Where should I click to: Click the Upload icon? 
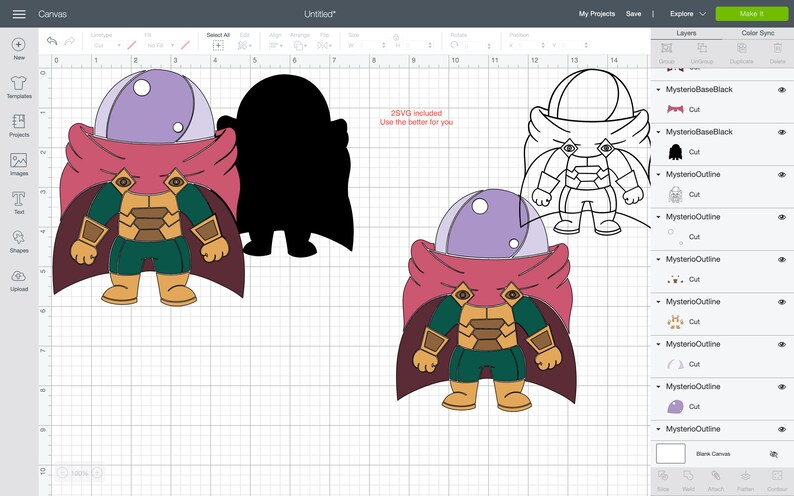pos(19,276)
